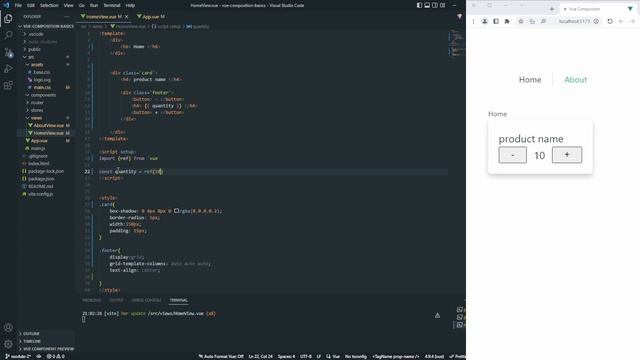Open the Go menu
The height and width of the screenshot is (360, 640).
[x=82, y=5]
